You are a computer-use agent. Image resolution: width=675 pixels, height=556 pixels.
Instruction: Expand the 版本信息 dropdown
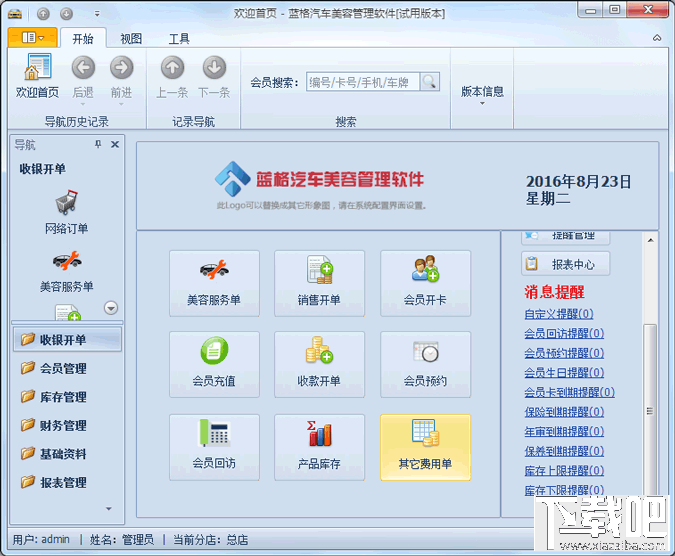click(x=482, y=103)
